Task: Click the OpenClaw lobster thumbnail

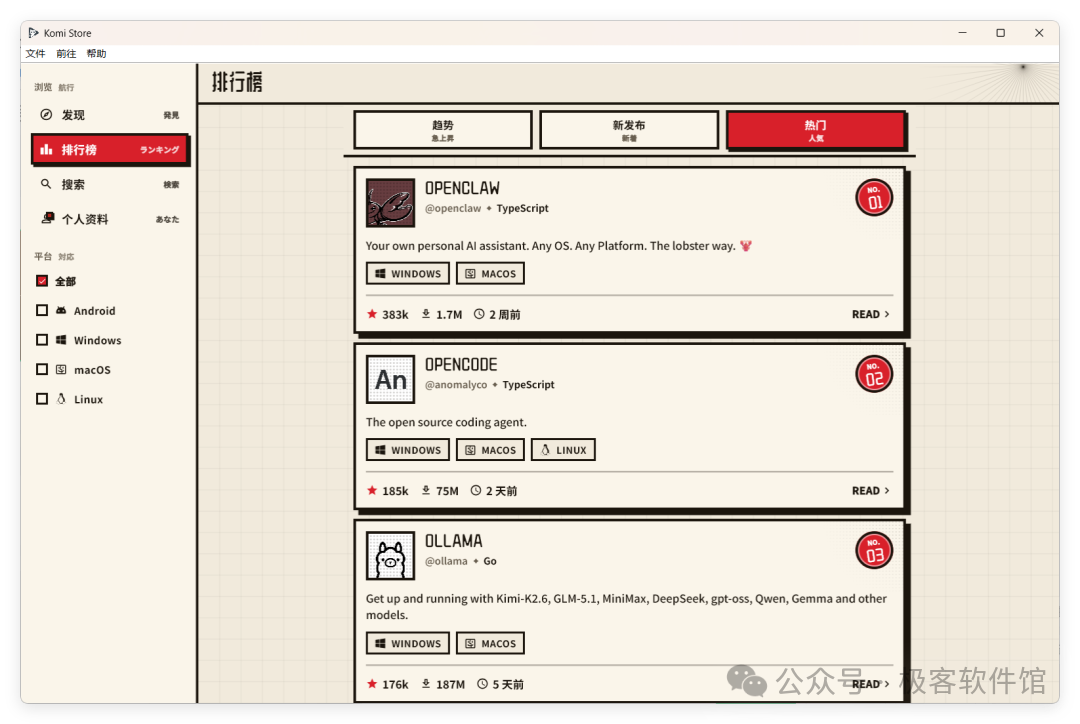Action: [x=391, y=203]
